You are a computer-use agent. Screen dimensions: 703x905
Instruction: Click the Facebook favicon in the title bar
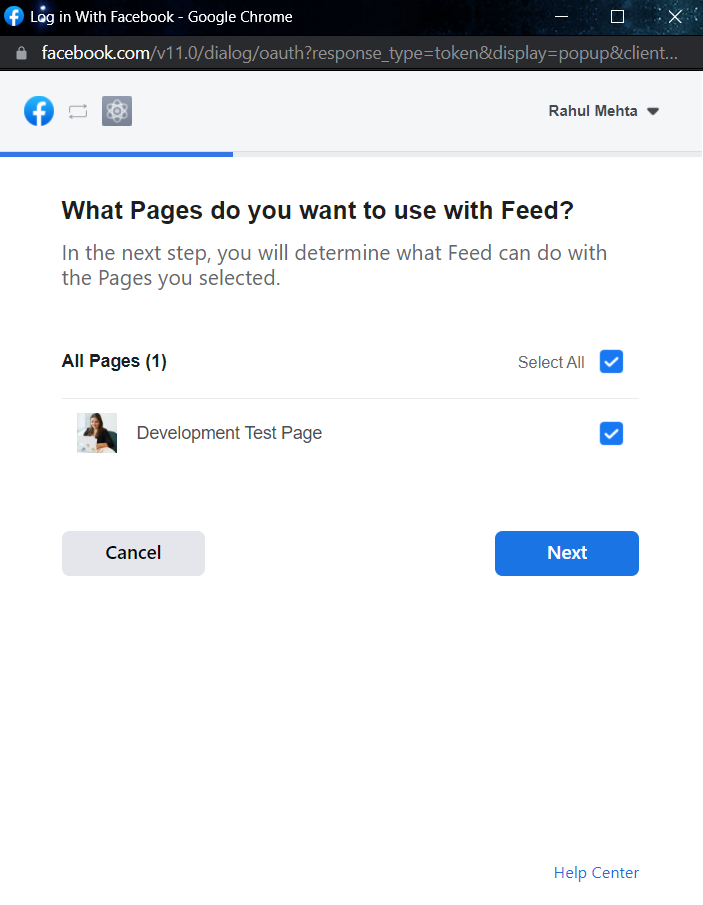click(13, 16)
